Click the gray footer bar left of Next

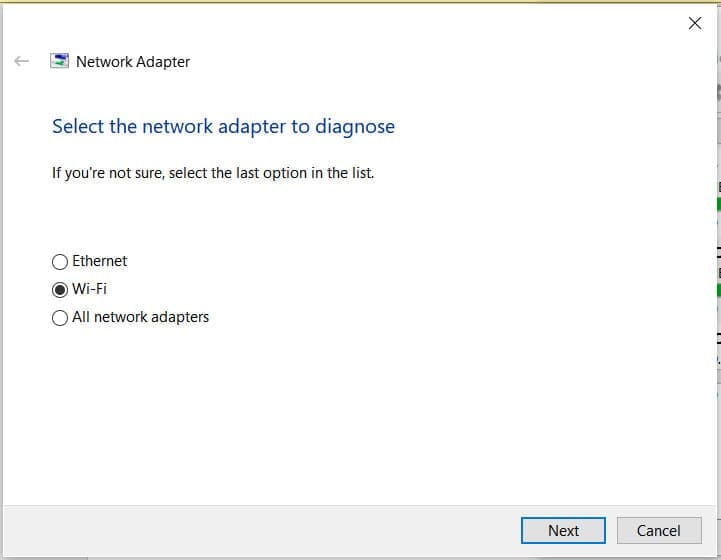click(x=260, y=530)
